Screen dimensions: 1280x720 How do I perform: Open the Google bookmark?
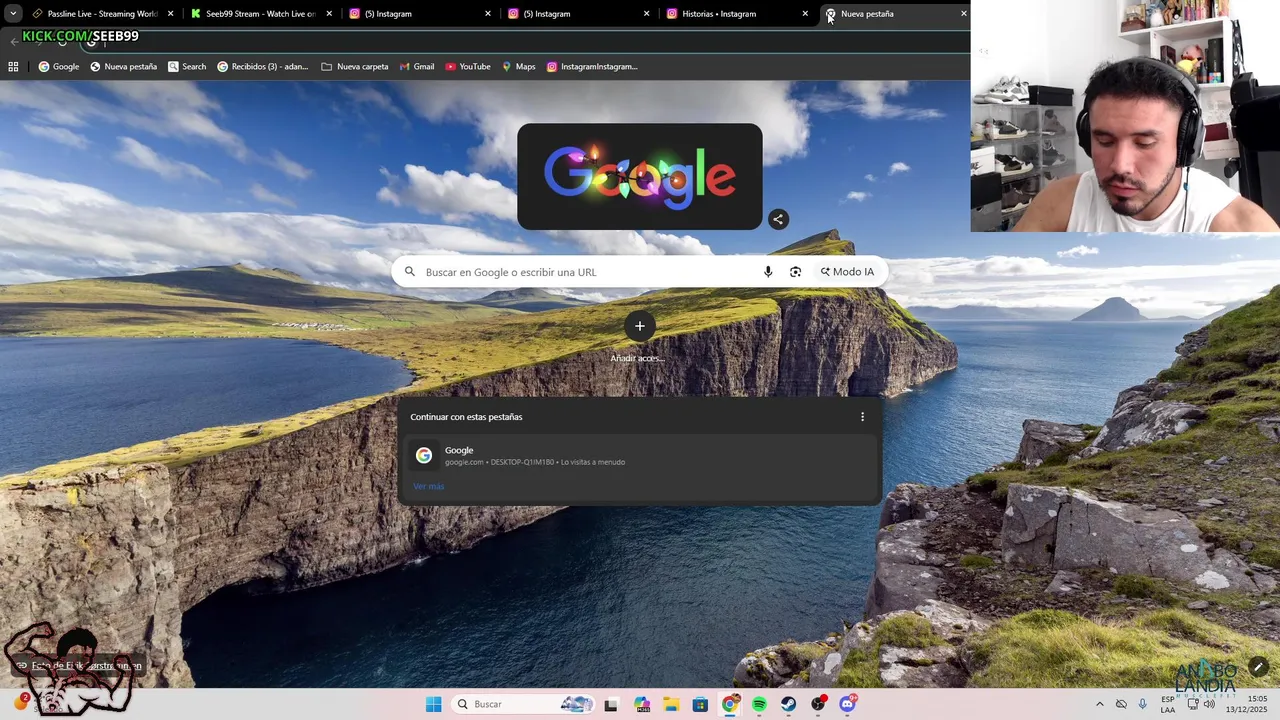point(59,67)
